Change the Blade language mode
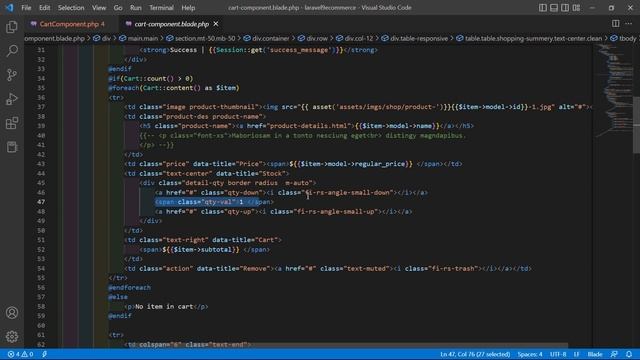Image resolution: width=640 pixels, height=360 pixels. (x=595, y=354)
